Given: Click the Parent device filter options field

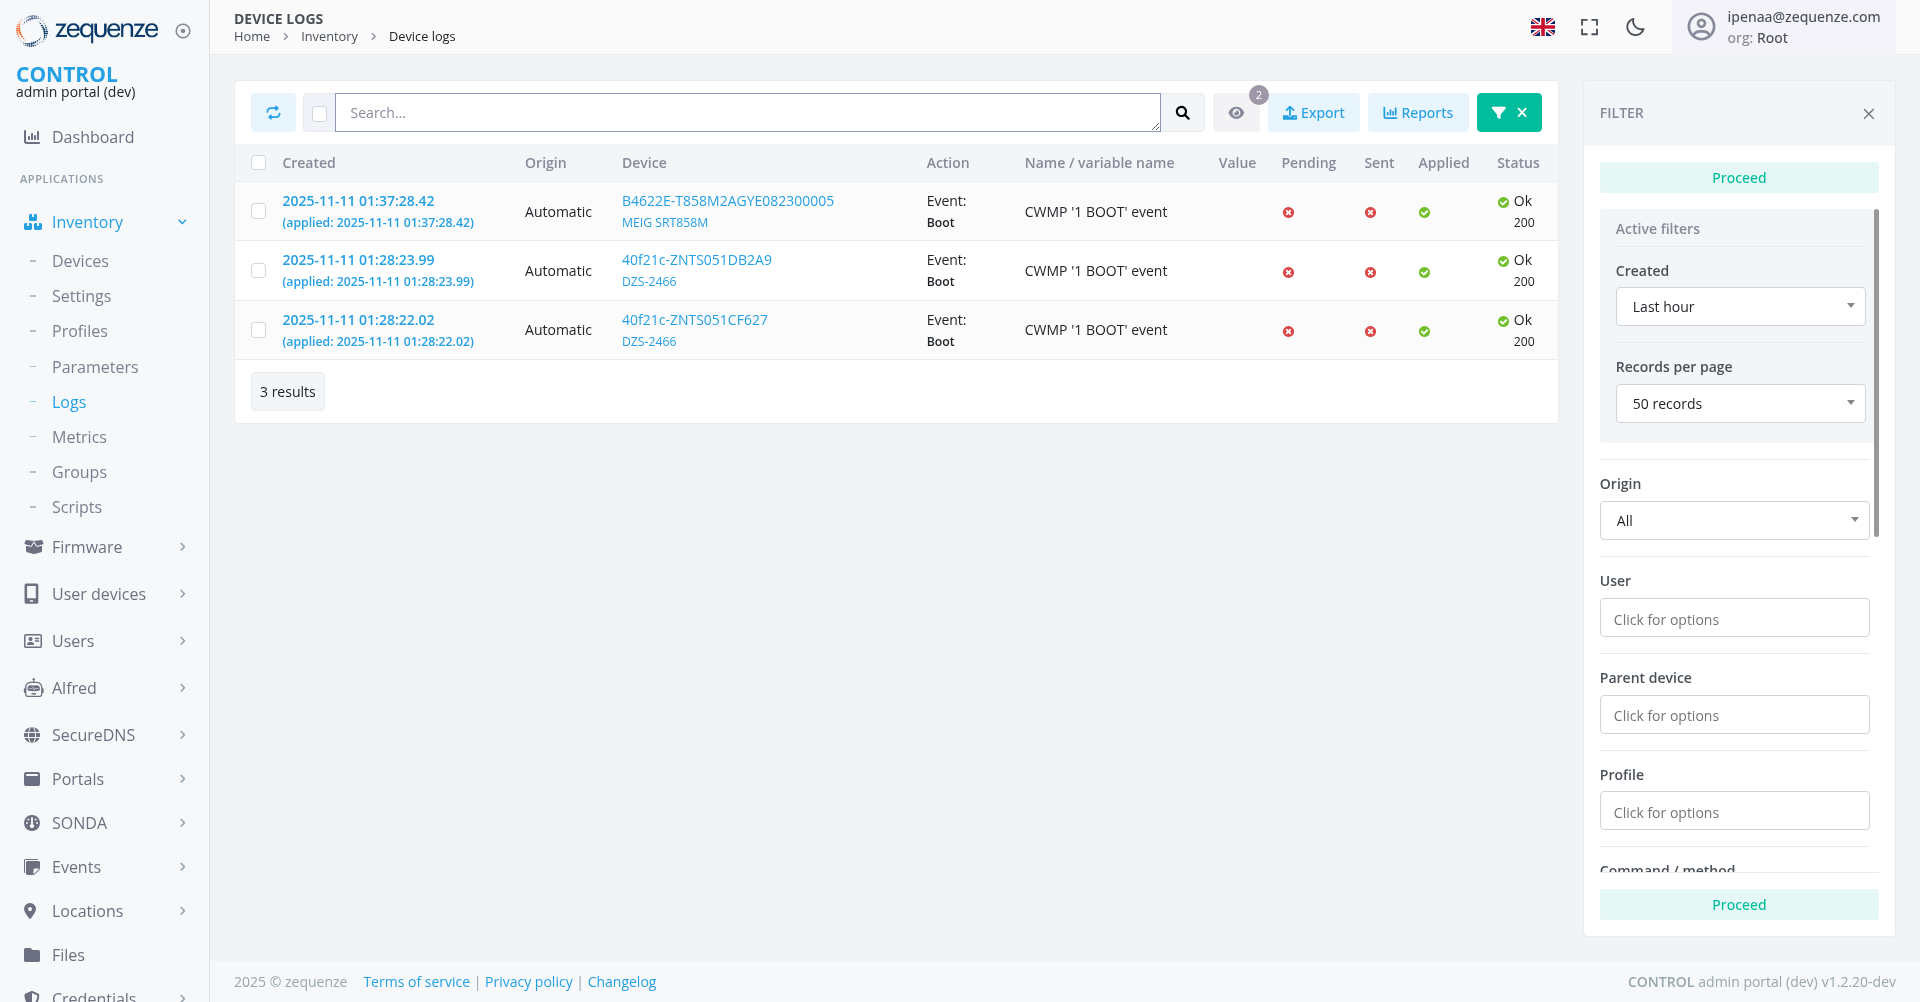Looking at the screenshot, I should tap(1734, 715).
